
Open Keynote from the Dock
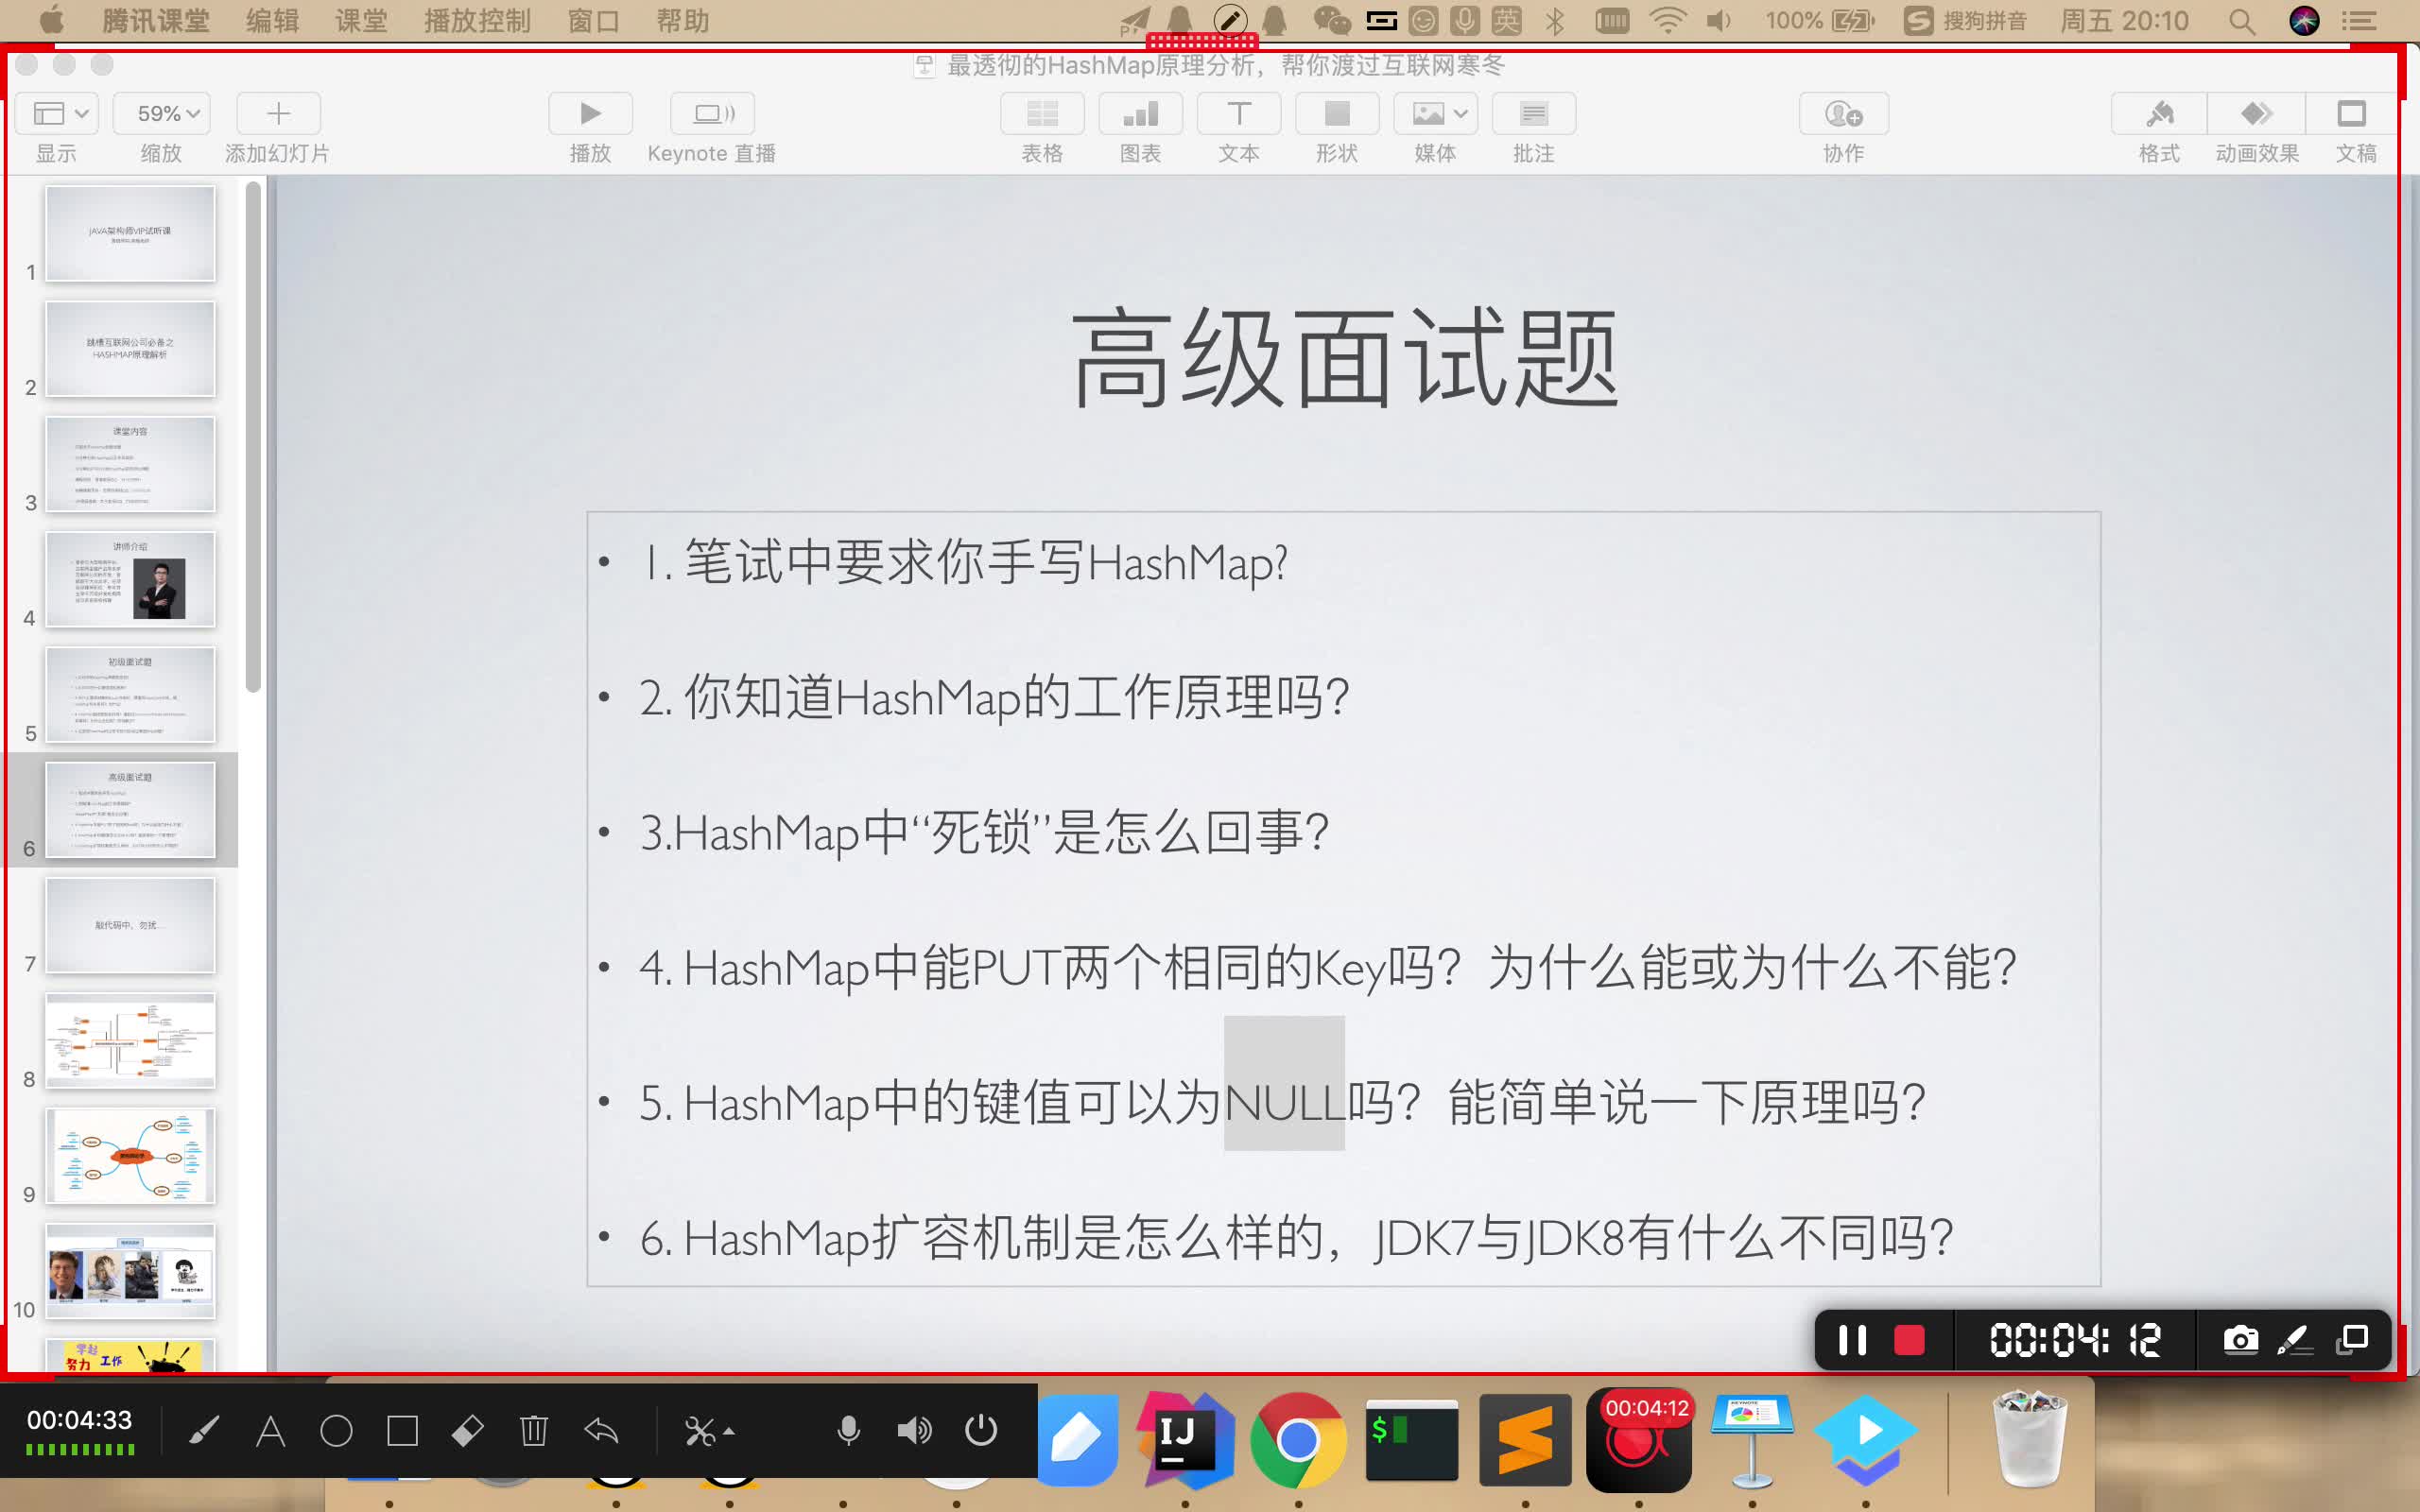tap(1752, 1440)
